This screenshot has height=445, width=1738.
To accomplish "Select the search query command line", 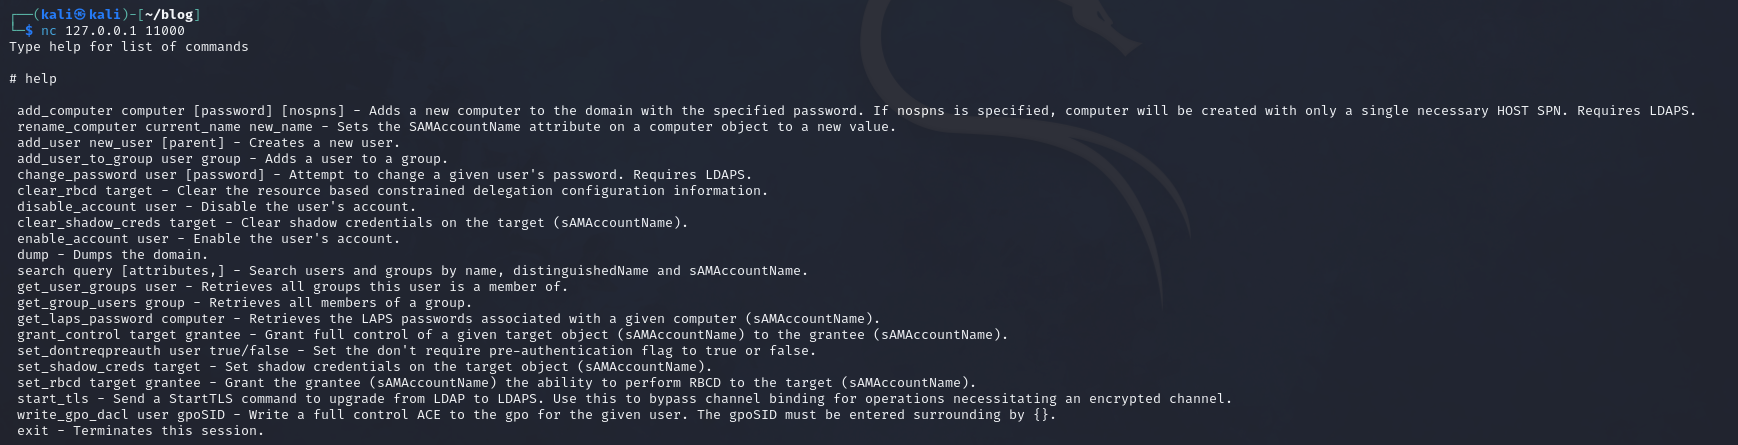I will [413, 271].
